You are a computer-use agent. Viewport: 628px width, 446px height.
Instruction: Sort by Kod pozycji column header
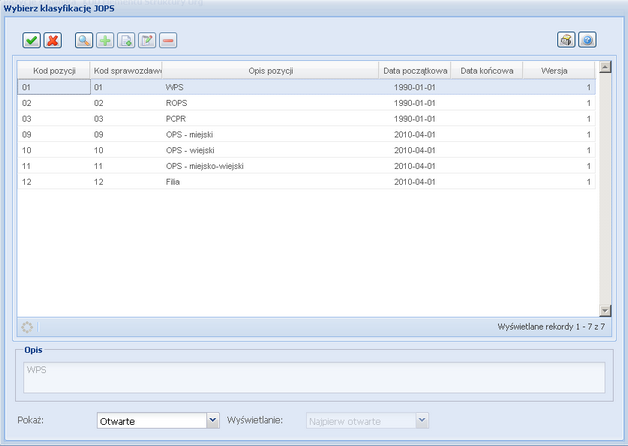coord(53,71)
